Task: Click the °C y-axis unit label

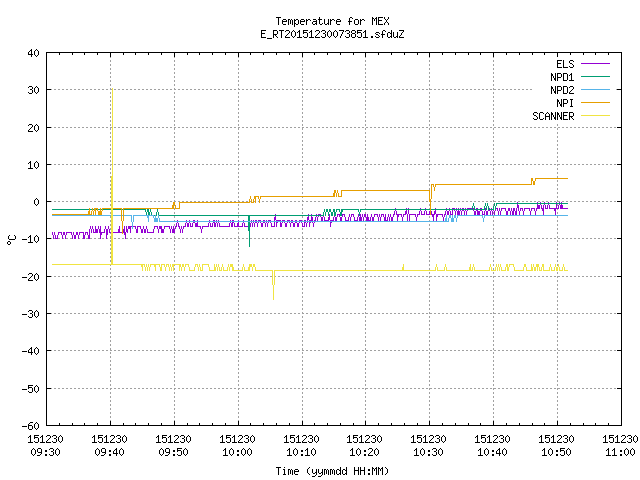Action: (11, 239)
